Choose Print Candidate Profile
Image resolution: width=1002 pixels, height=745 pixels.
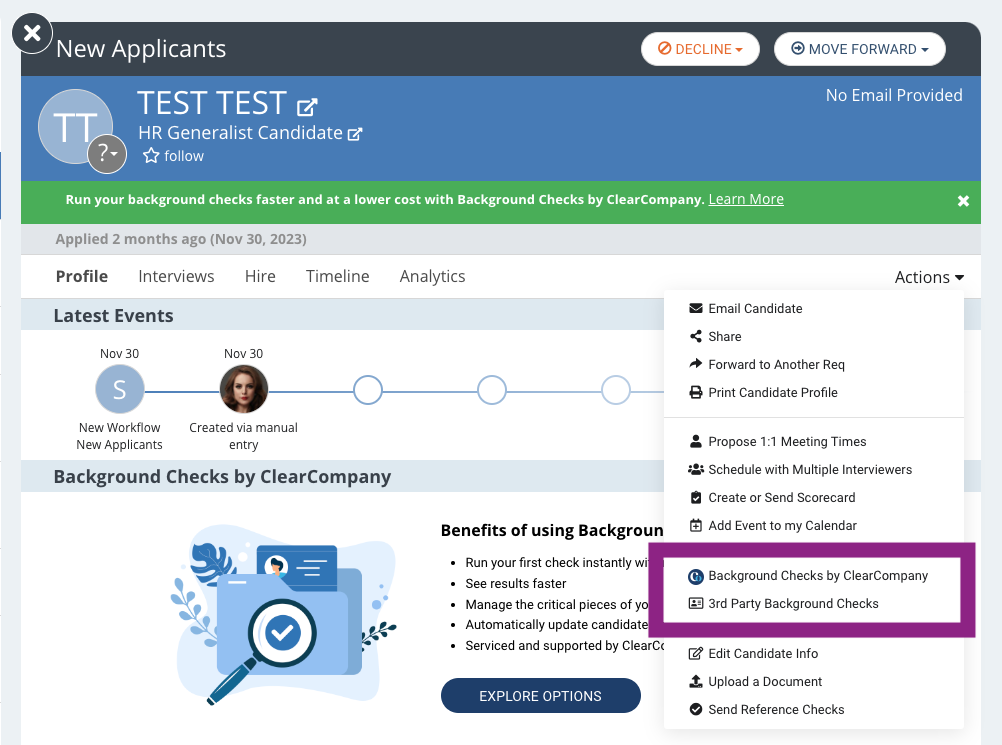(x=813, y=393)
